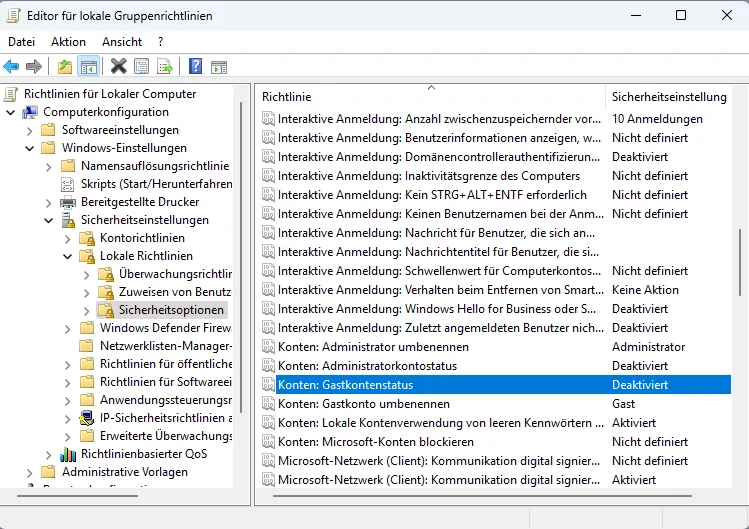The image size is (749, 529).
Task: Click the "10 Anmeldungen" setting value
Action: coord(657,119)
